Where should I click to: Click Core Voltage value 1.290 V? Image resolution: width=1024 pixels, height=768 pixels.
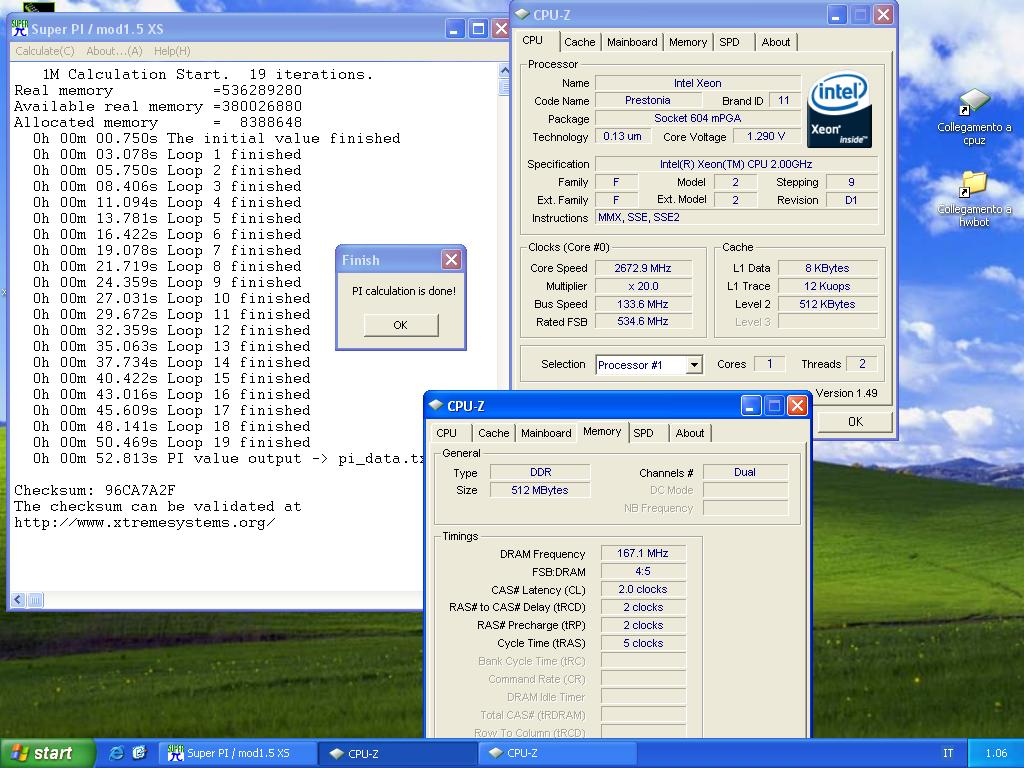point(765,136)
